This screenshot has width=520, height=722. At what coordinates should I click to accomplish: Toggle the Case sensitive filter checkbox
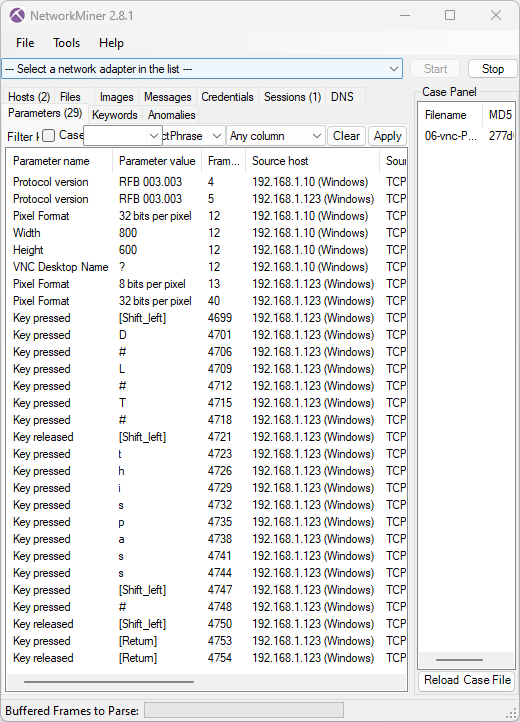pos(48,135)
